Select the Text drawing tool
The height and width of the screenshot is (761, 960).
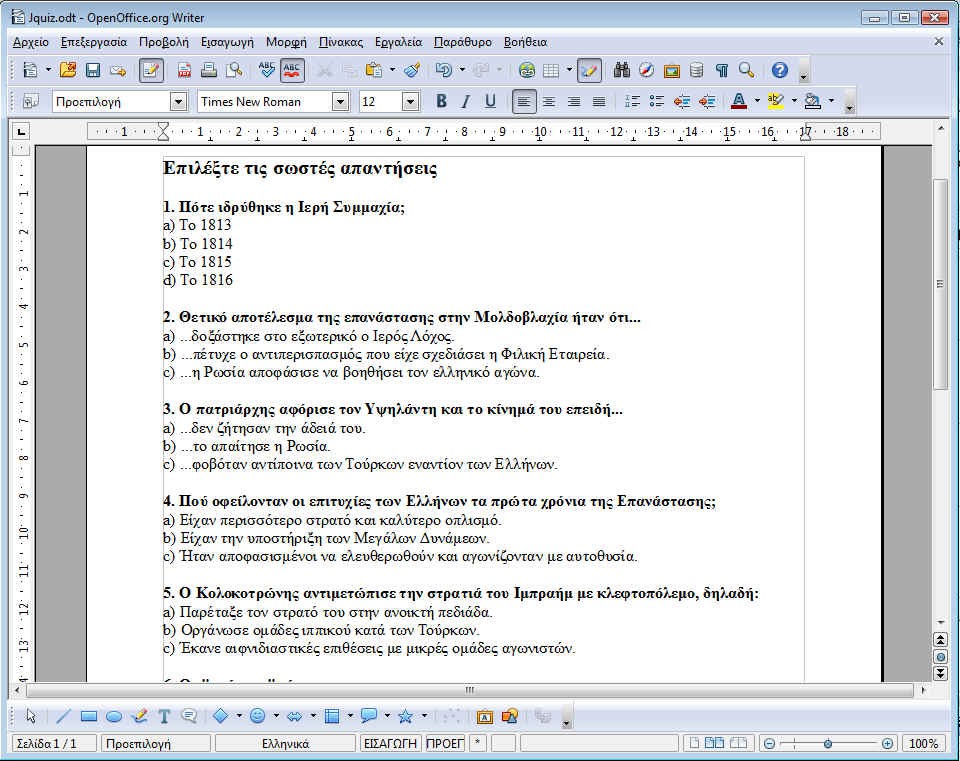coord(164,716)
